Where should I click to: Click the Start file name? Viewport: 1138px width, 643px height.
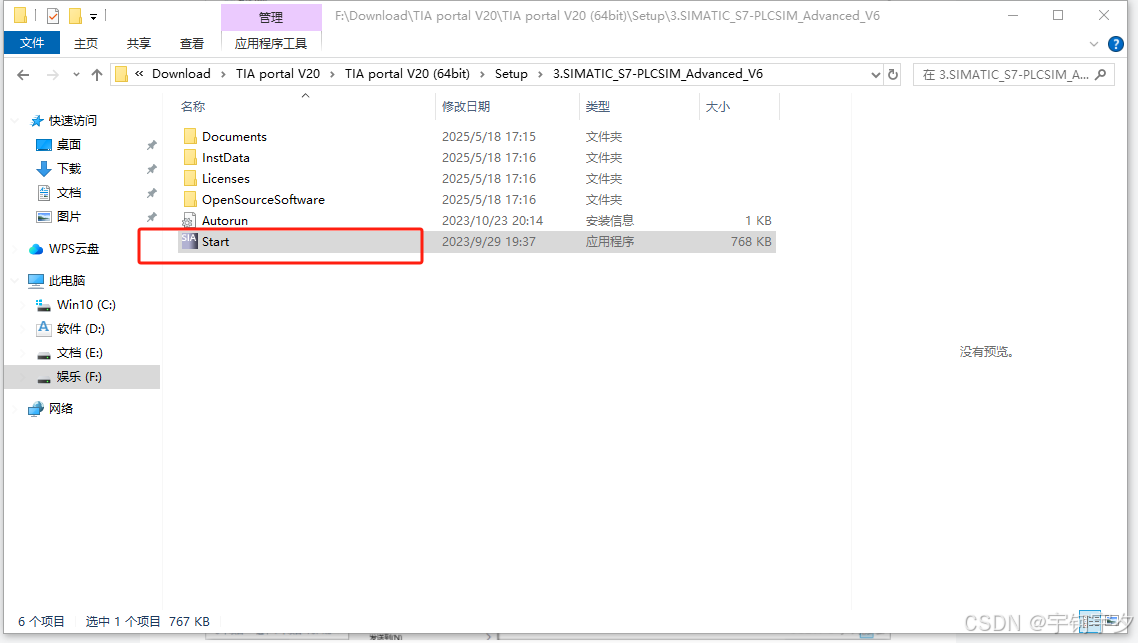[216, 242]
